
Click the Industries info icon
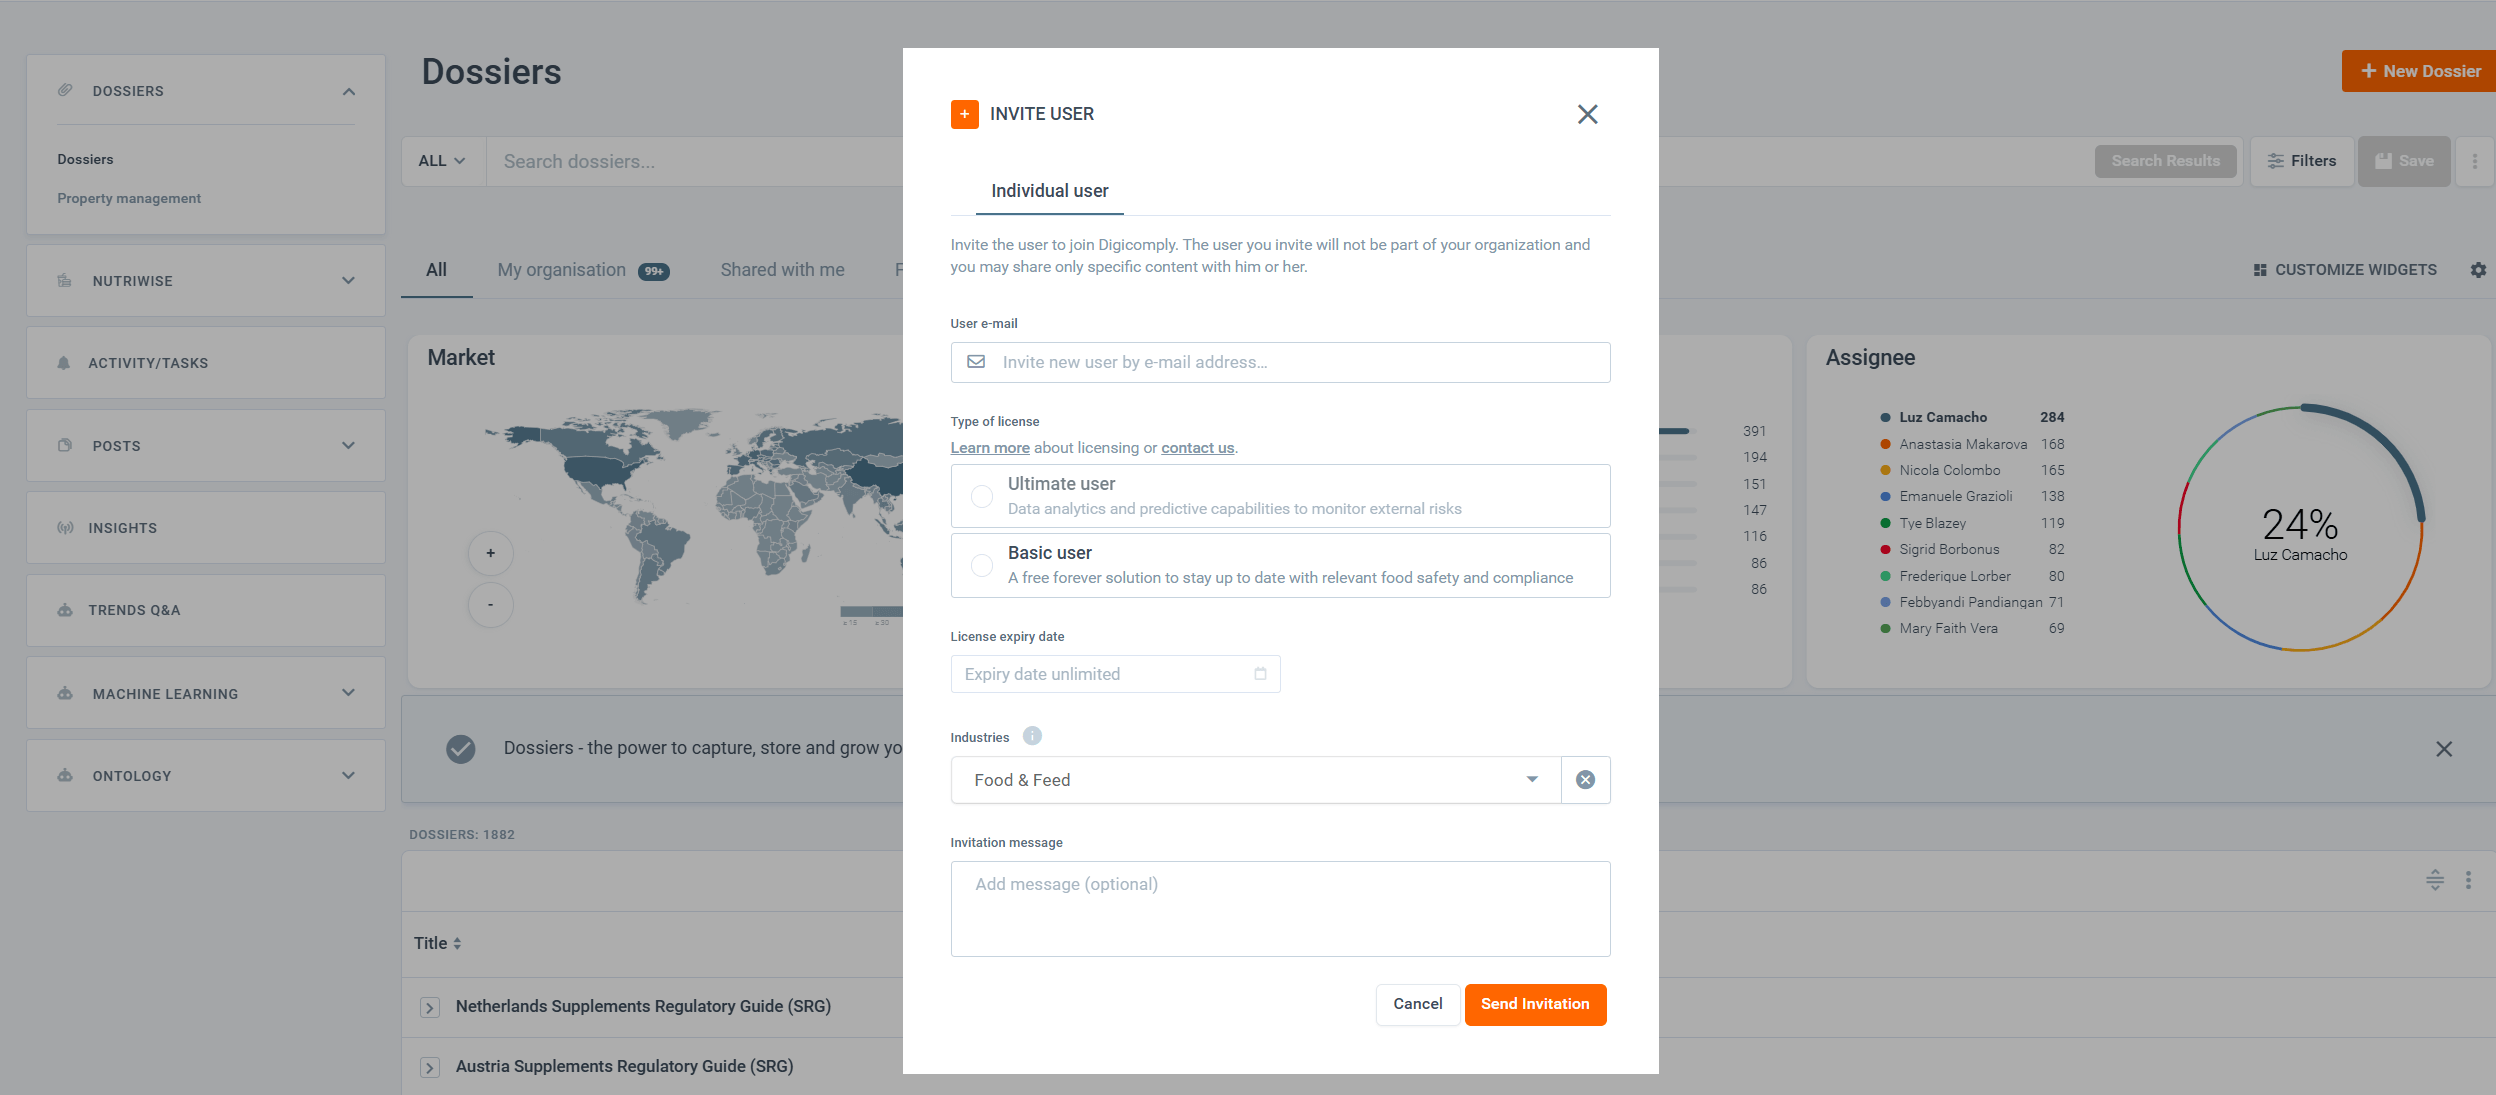click(x=1032, y=736)
